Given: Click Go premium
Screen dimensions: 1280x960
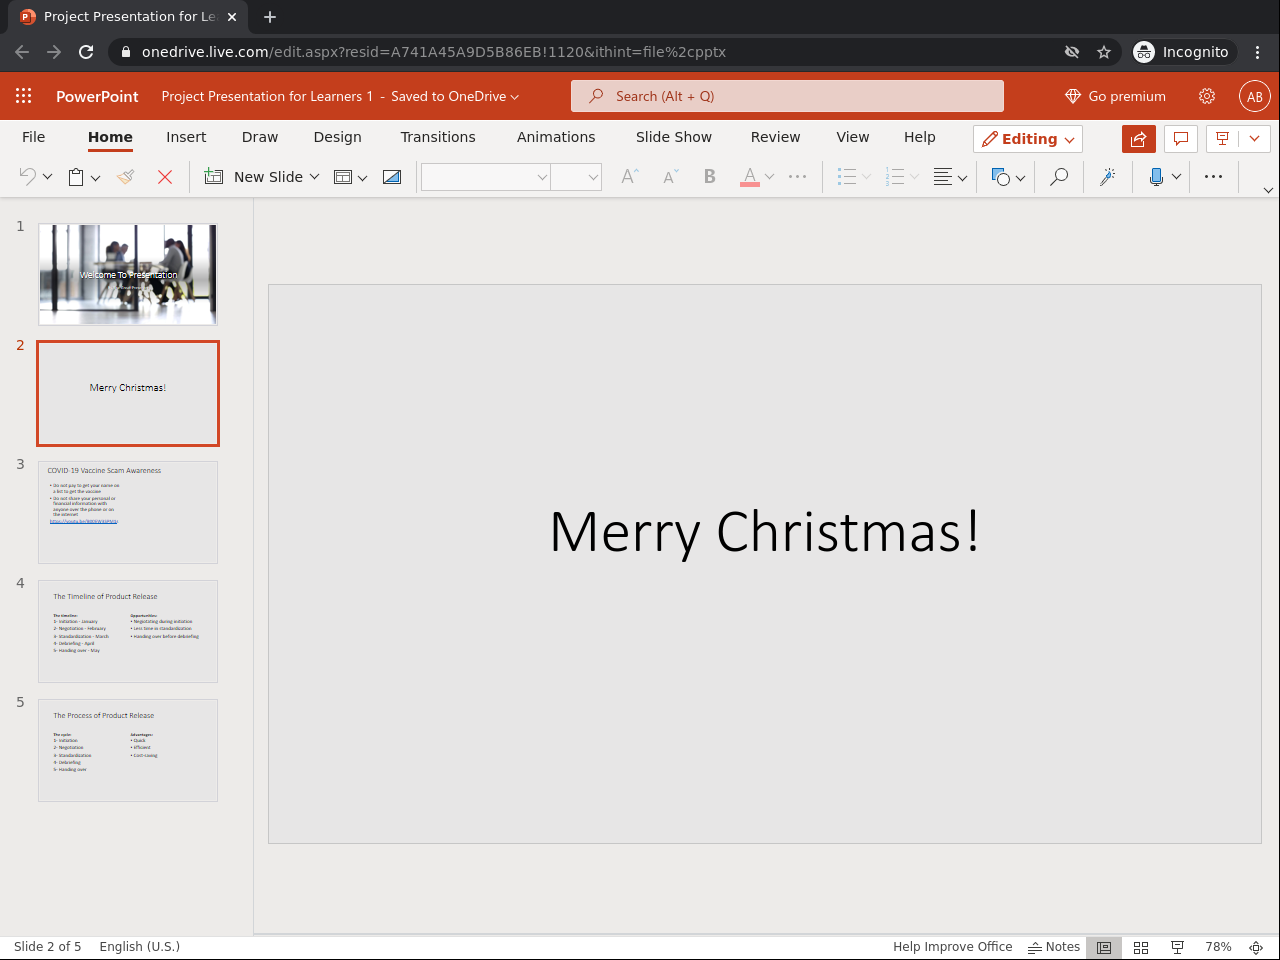Looking at the screenshot, I should coord(1116,96).
